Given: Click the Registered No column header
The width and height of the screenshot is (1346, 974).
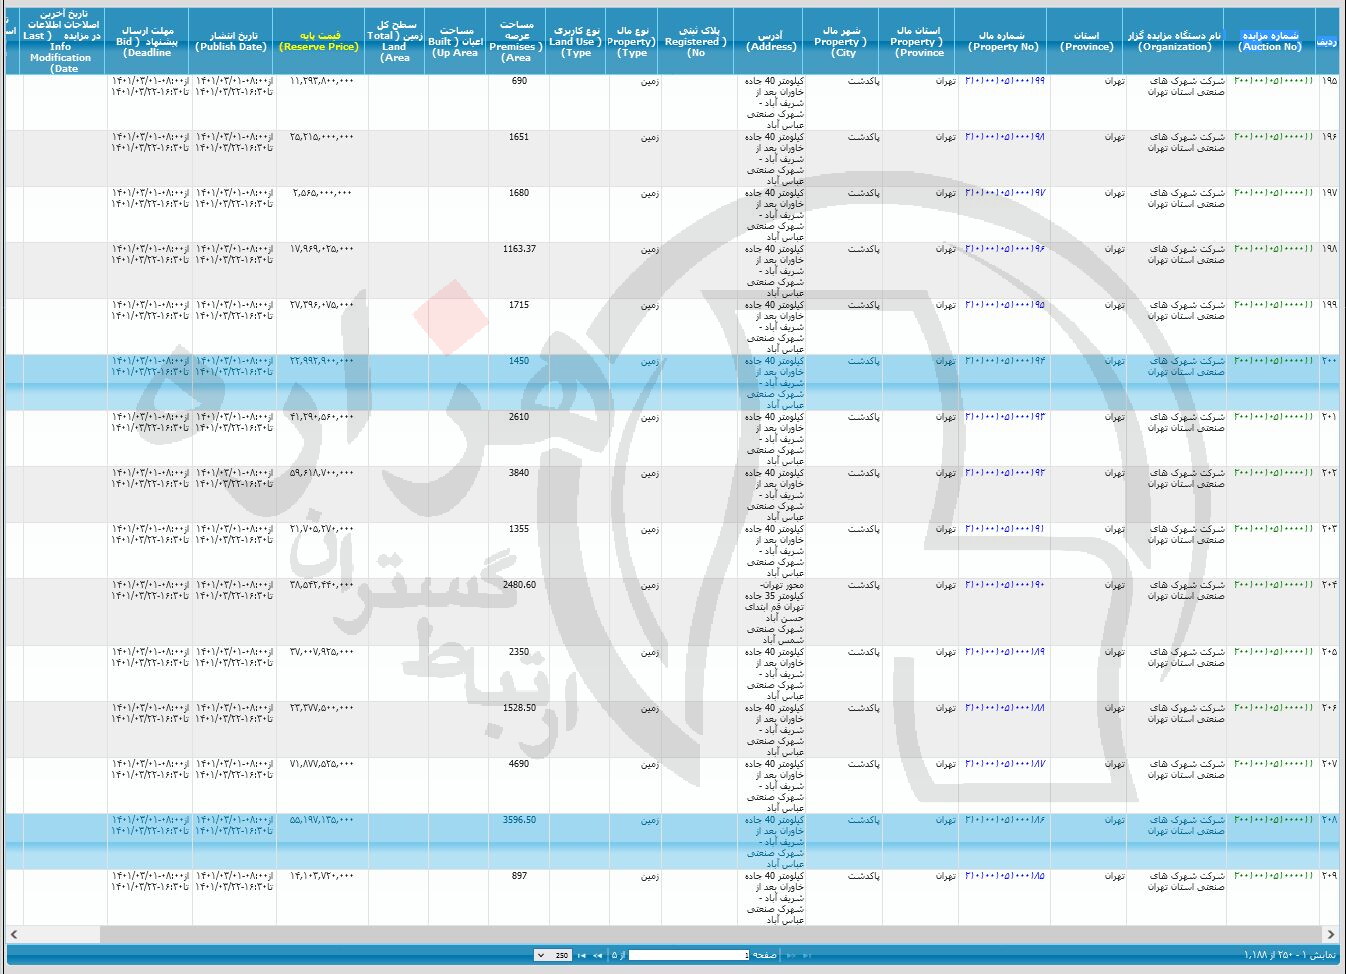Looking at the screenshot, I should pos(697,41).
